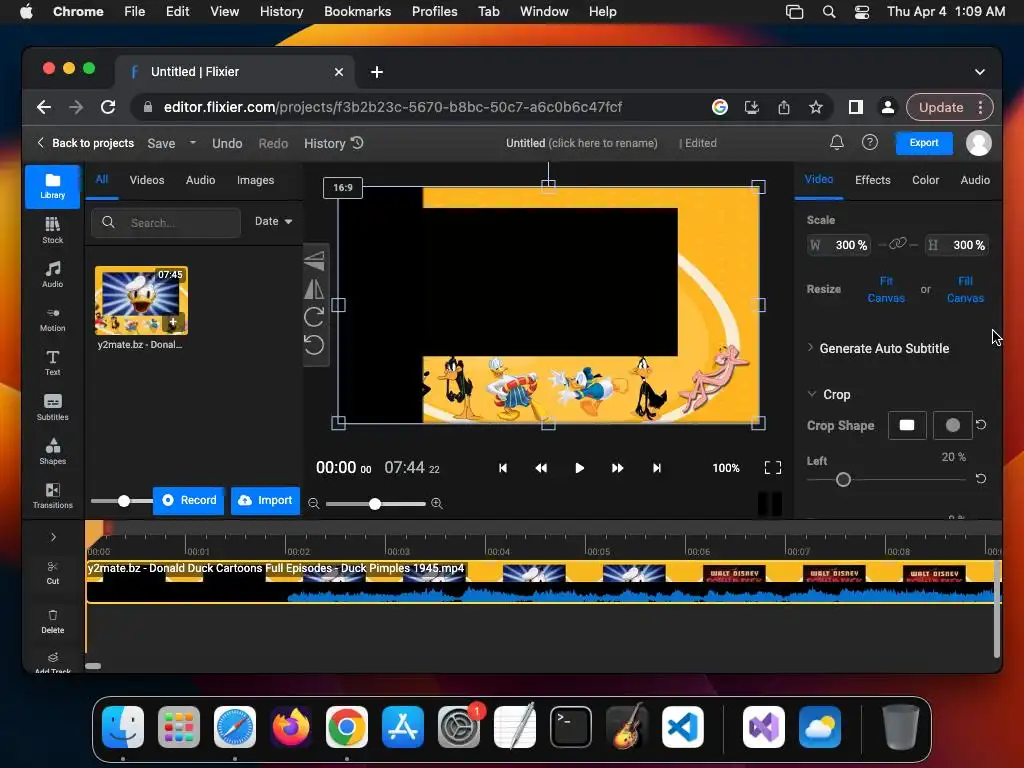
Task: Open the Save options dropdown arrow
Action: (193, 142)
